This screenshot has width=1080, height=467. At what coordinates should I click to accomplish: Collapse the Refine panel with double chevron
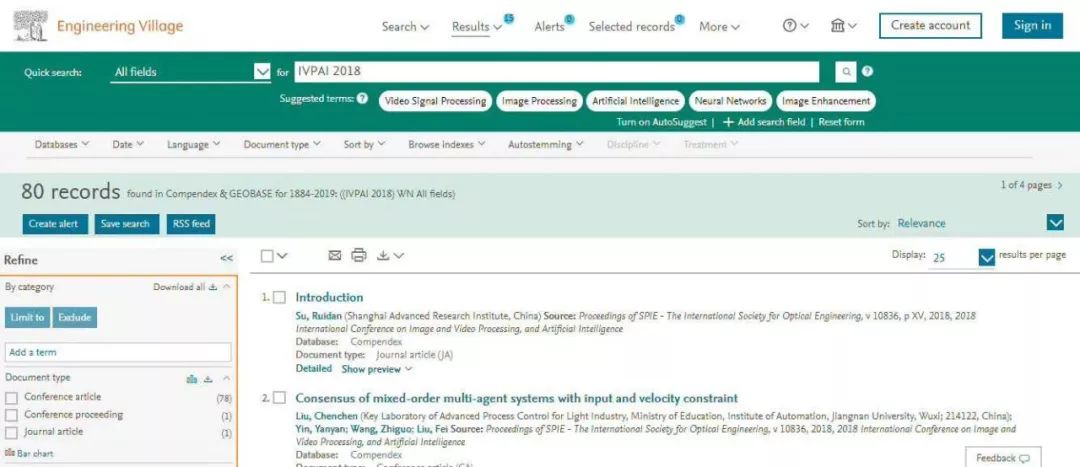[227, 258]
